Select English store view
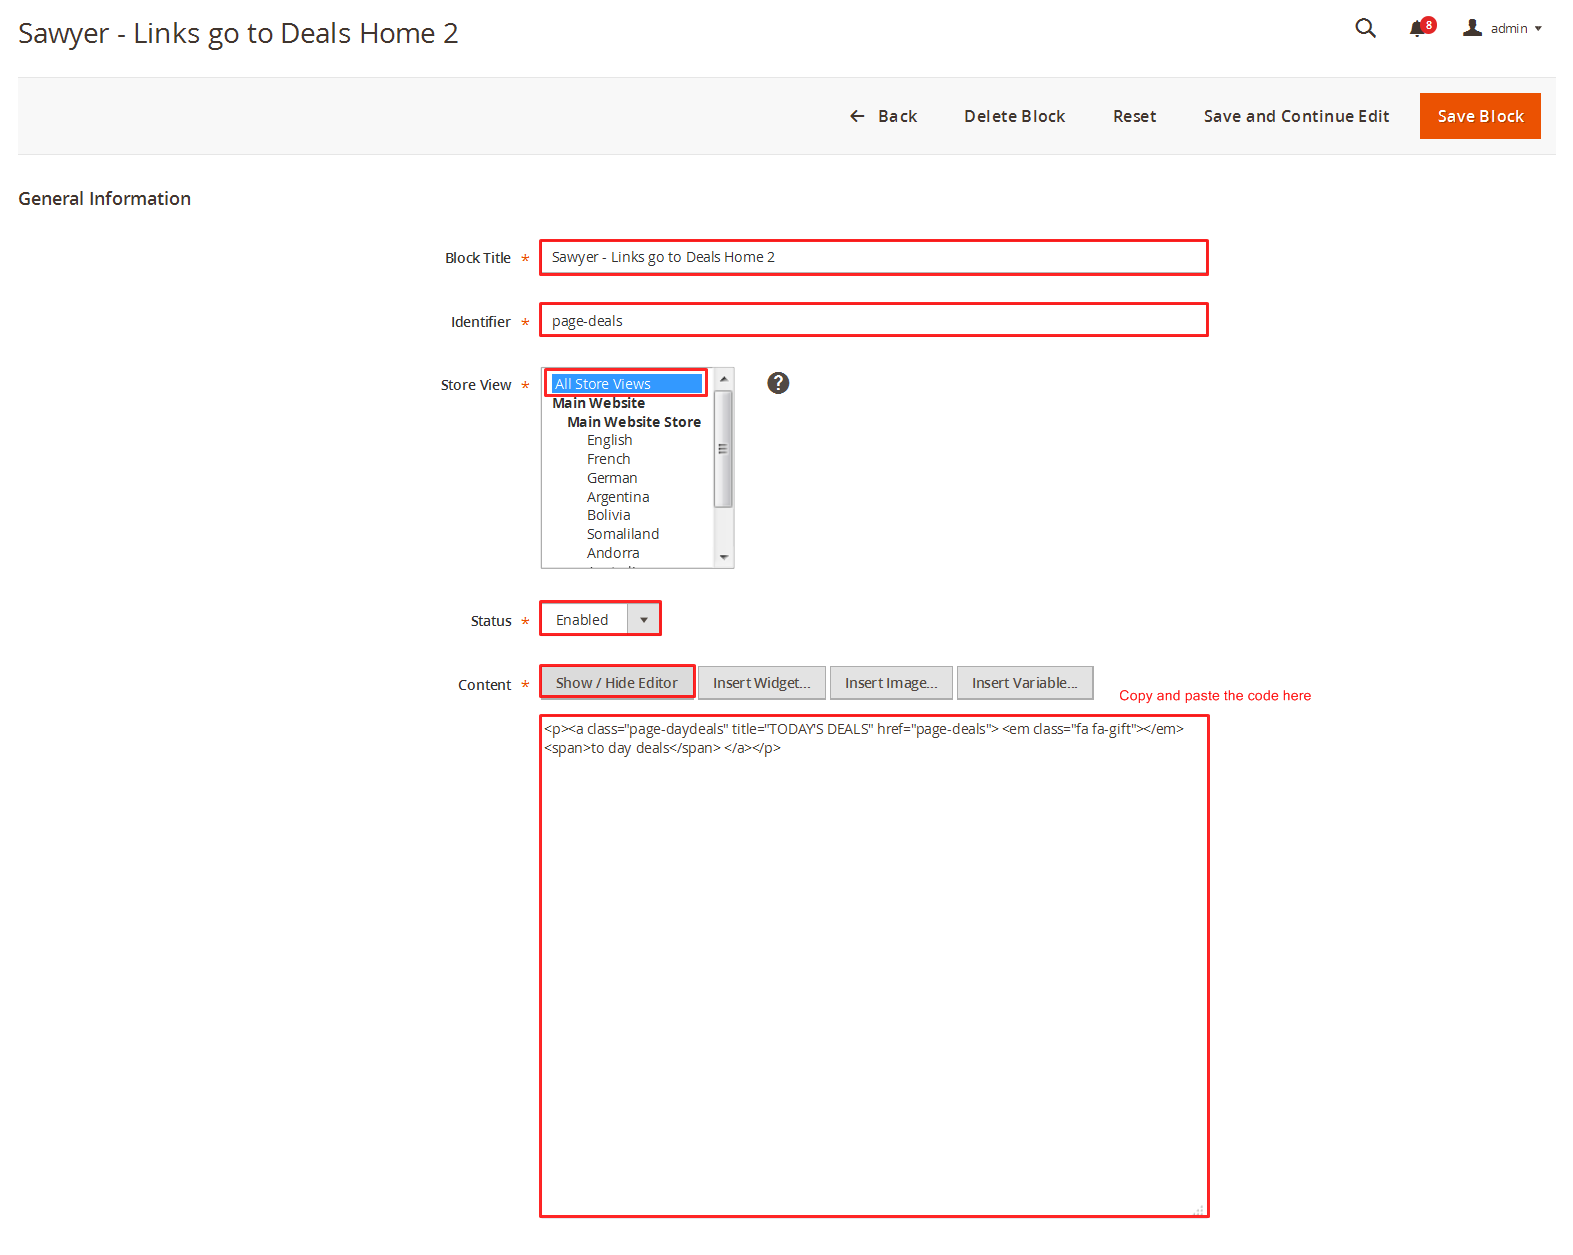 (x=609, y=440)
